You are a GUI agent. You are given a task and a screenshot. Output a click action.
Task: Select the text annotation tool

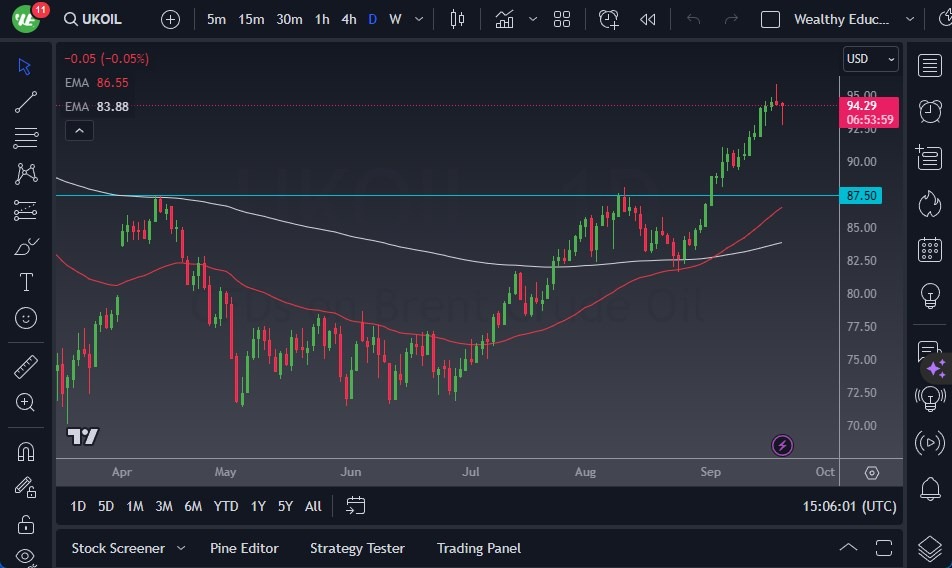coord(26,282)
